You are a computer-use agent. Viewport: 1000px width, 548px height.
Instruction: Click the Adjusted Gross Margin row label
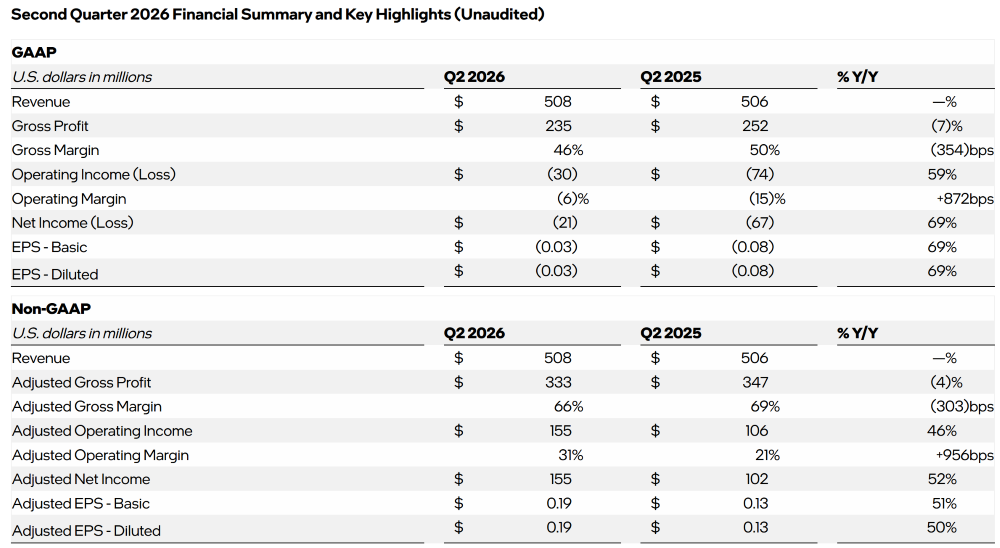[87, 406]
